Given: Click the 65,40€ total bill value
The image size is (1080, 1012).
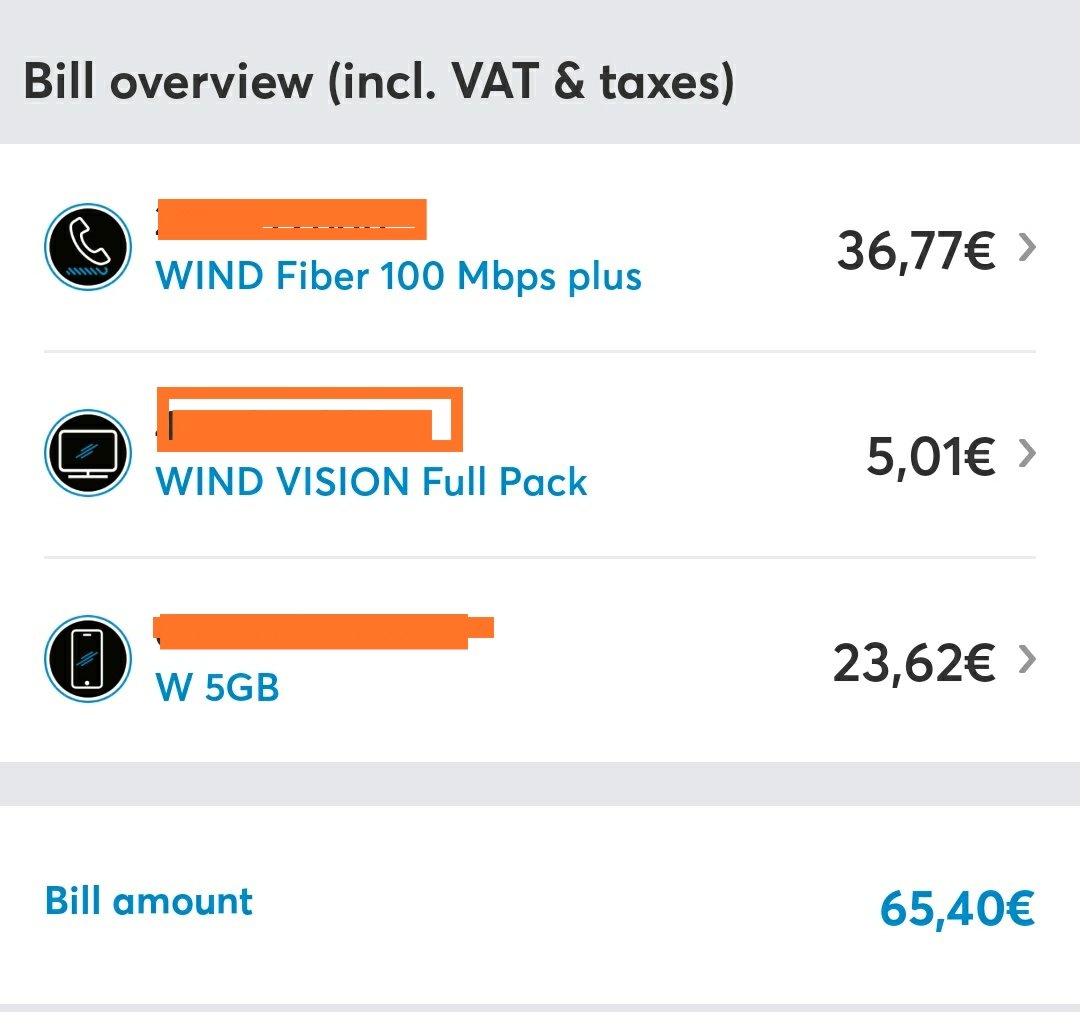Looking at the screenshot, I should point(957,908).
